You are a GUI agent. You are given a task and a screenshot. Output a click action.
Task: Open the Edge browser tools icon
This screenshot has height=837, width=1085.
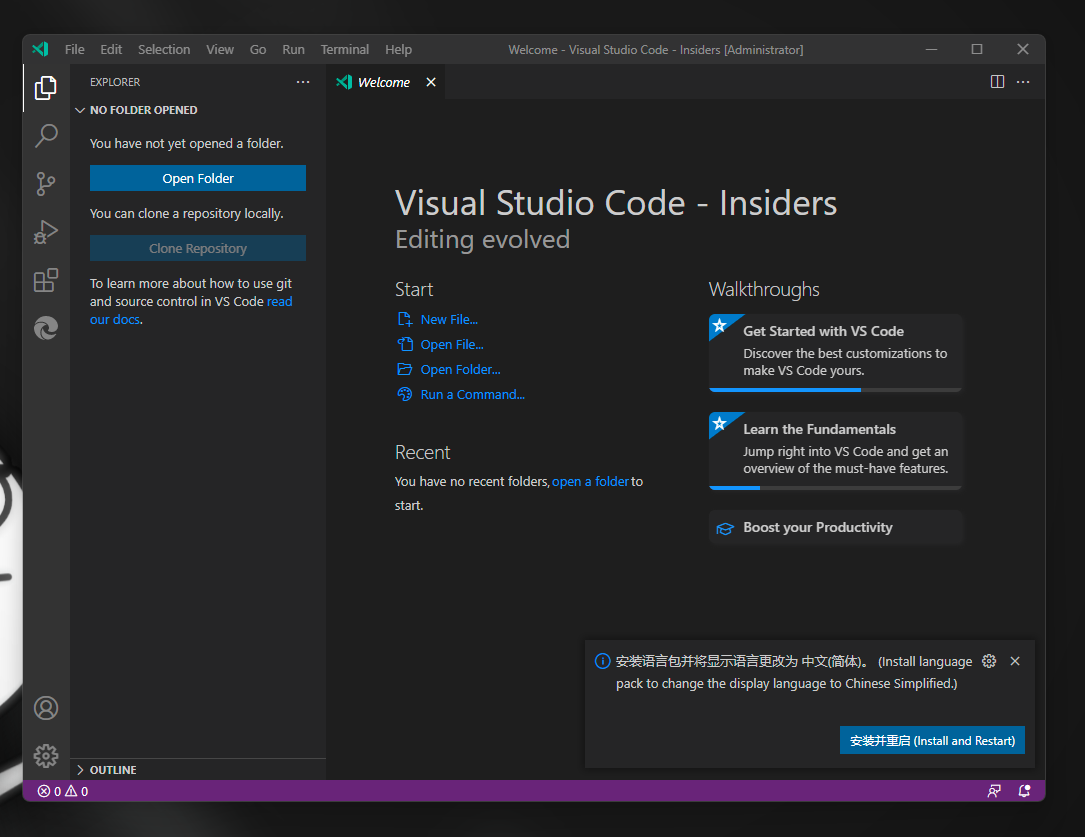click(x=46, y=328)
